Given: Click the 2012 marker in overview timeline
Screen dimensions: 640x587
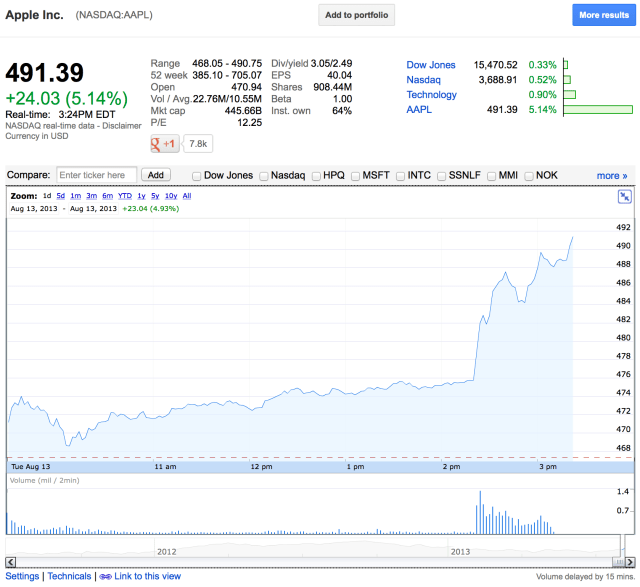Looking at the screenshot, I should click(x=167, y=552).
